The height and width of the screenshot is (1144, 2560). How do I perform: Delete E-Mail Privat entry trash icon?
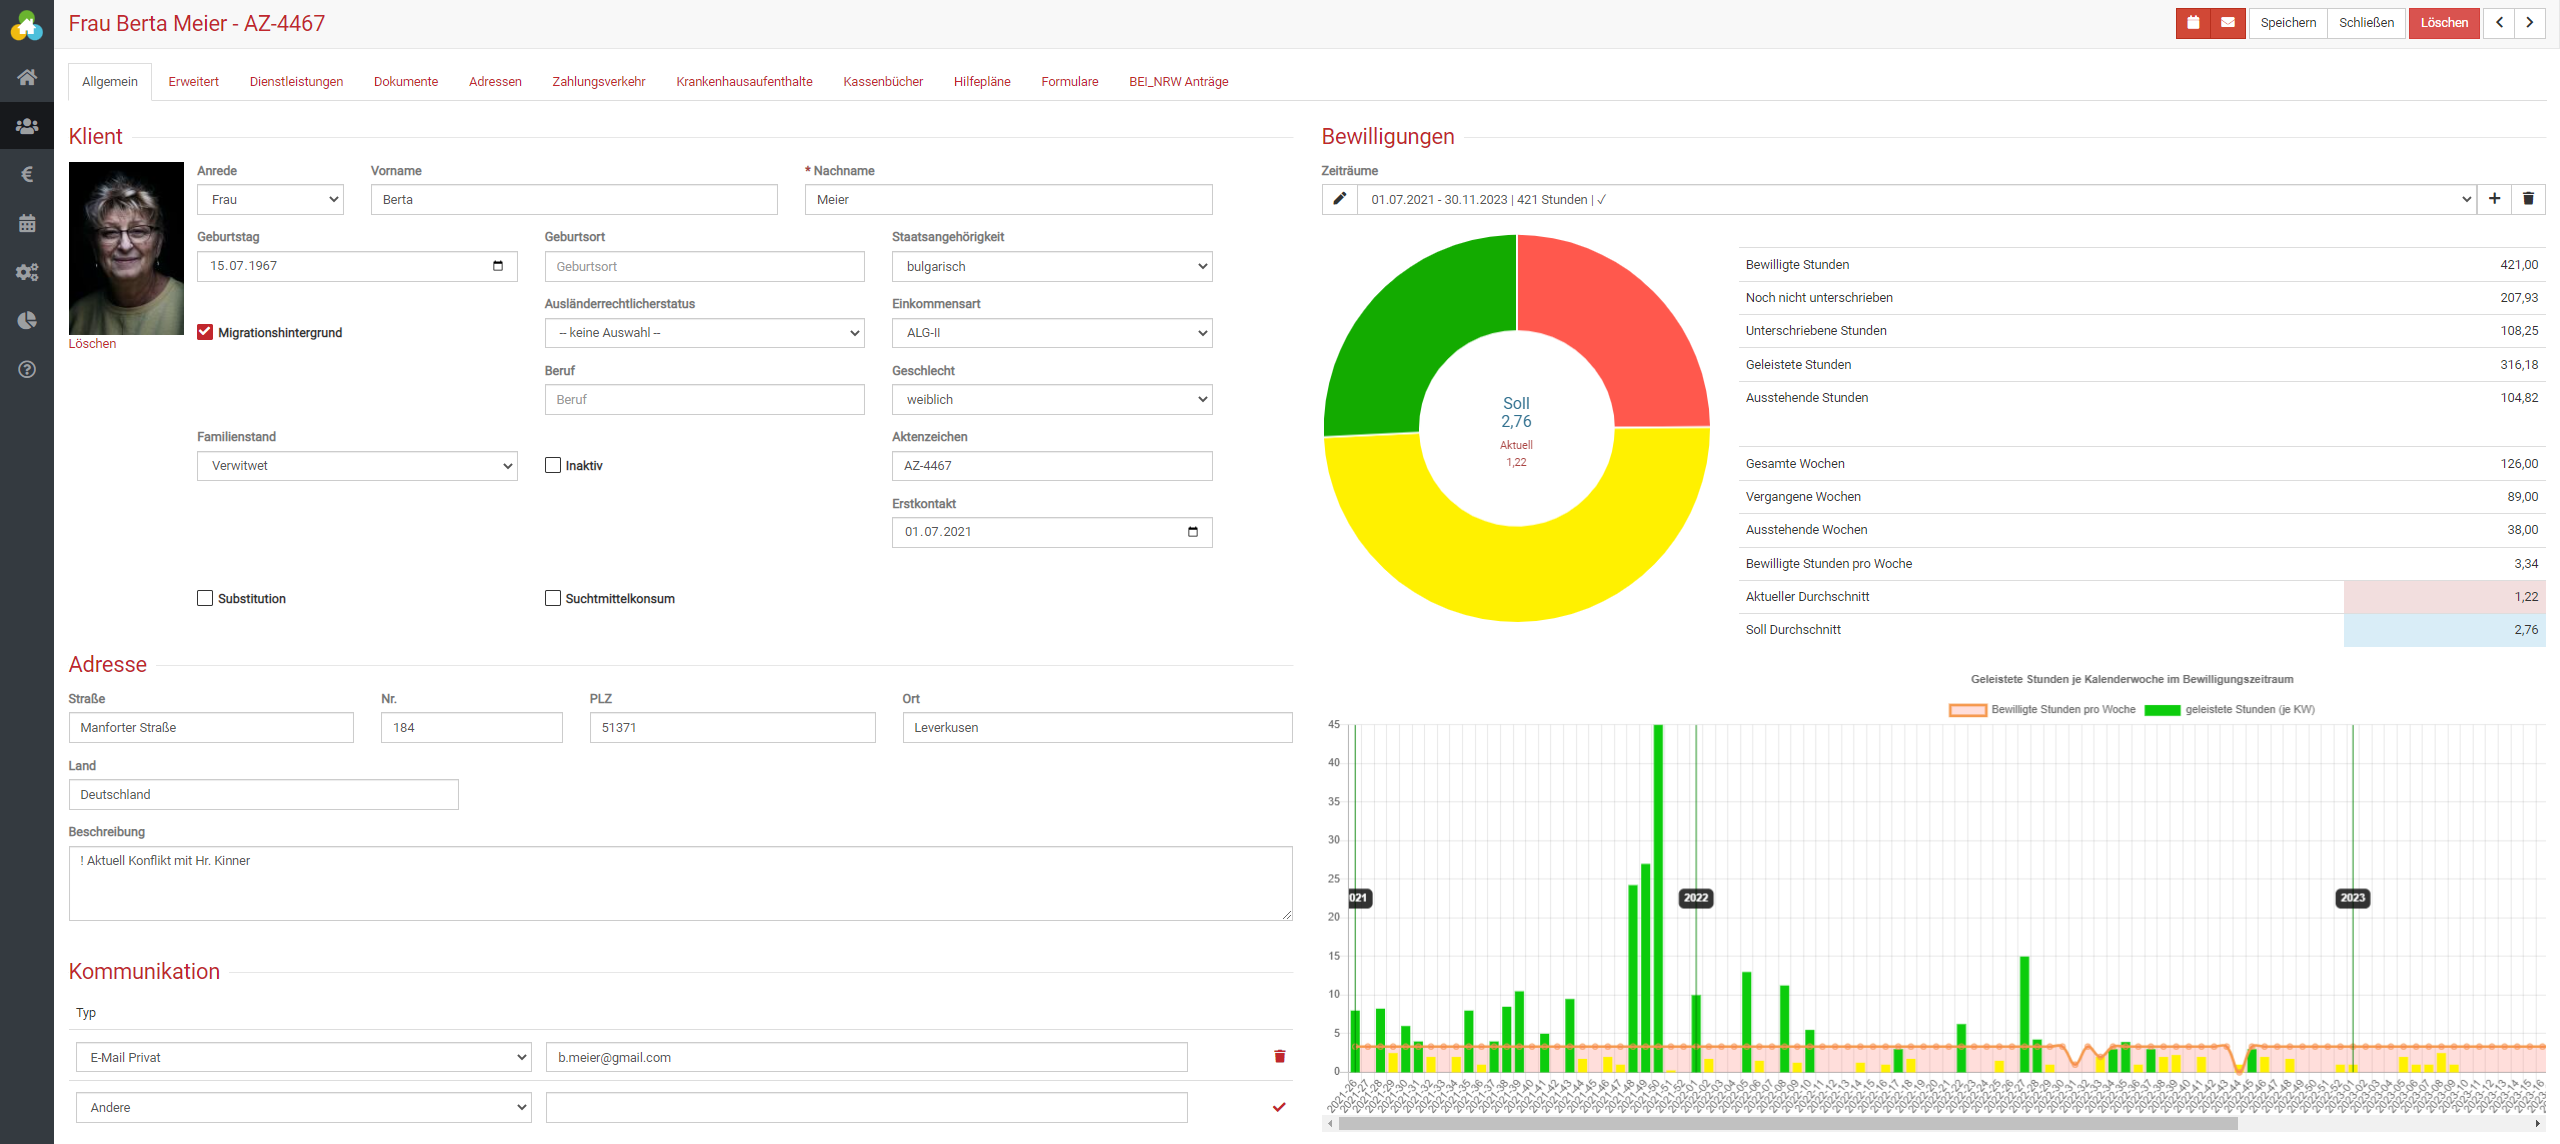pos(1279,1057)
